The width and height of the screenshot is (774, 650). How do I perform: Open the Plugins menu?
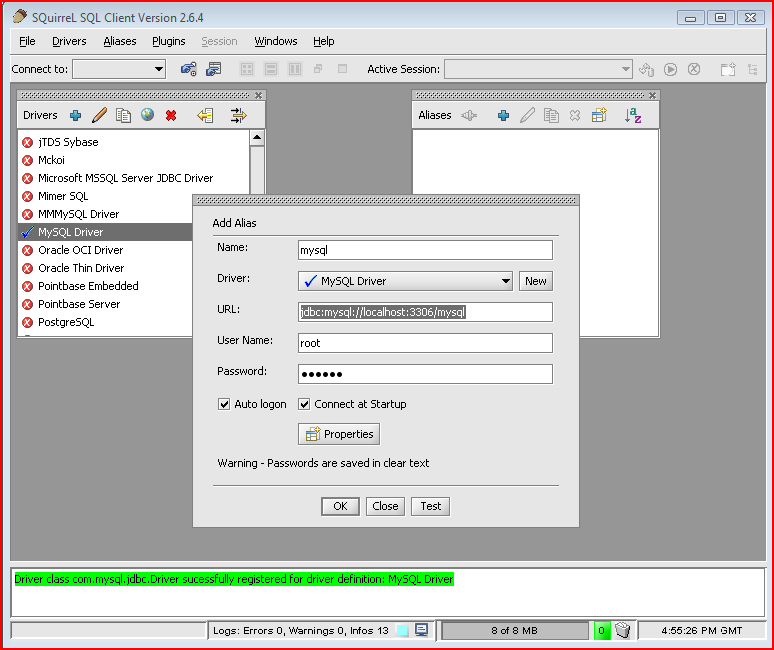tap(168, 41)
